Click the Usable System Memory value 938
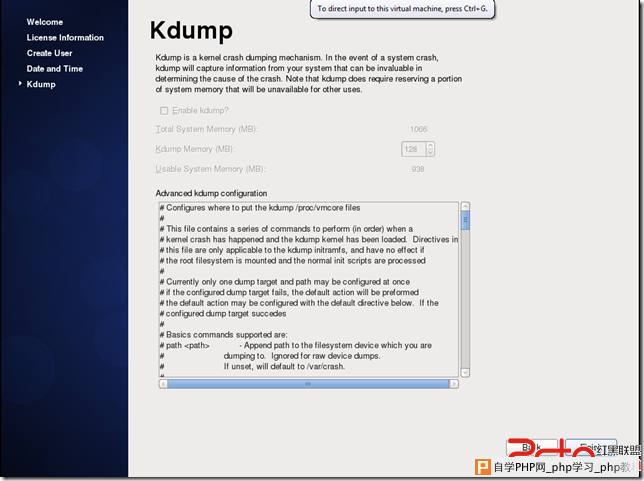 418,169
